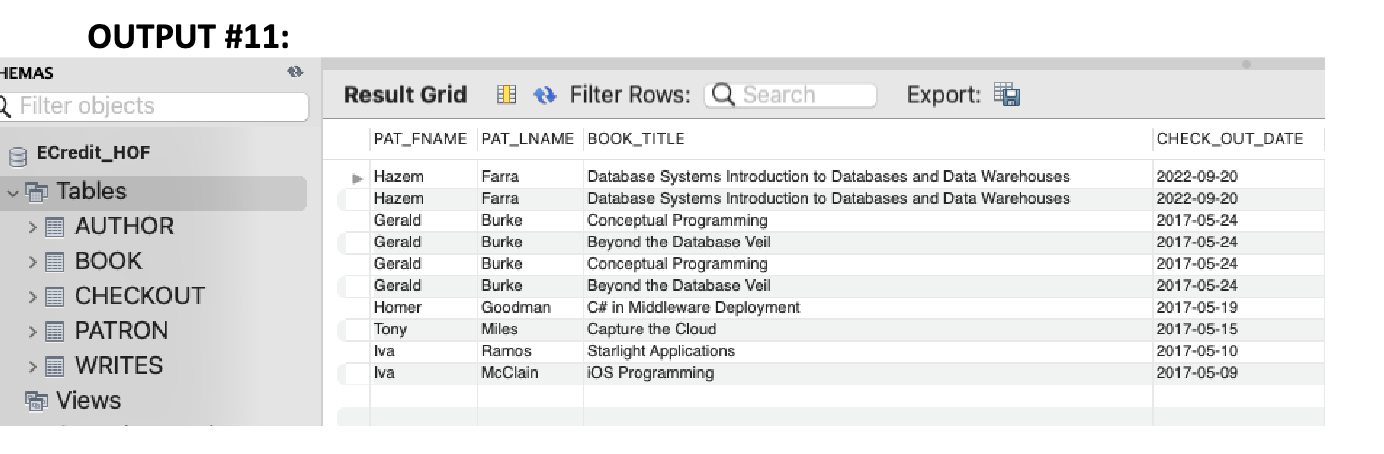Expand the CHECKOUT table node
This screenshot has width=1384, height=454.
[34, 296]
